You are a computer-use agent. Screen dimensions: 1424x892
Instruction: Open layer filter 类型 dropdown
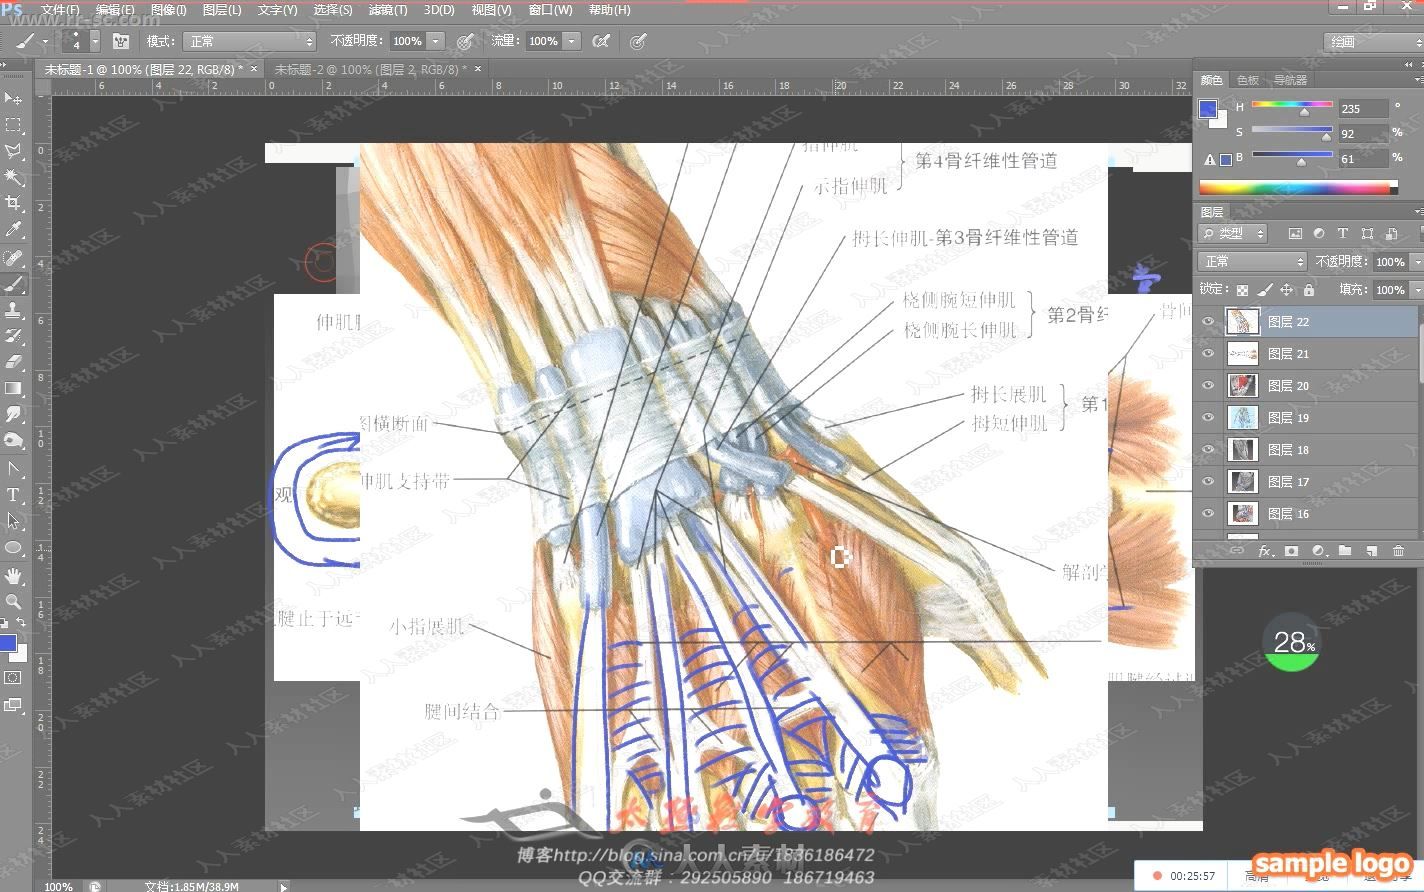tap(1233, 233)
